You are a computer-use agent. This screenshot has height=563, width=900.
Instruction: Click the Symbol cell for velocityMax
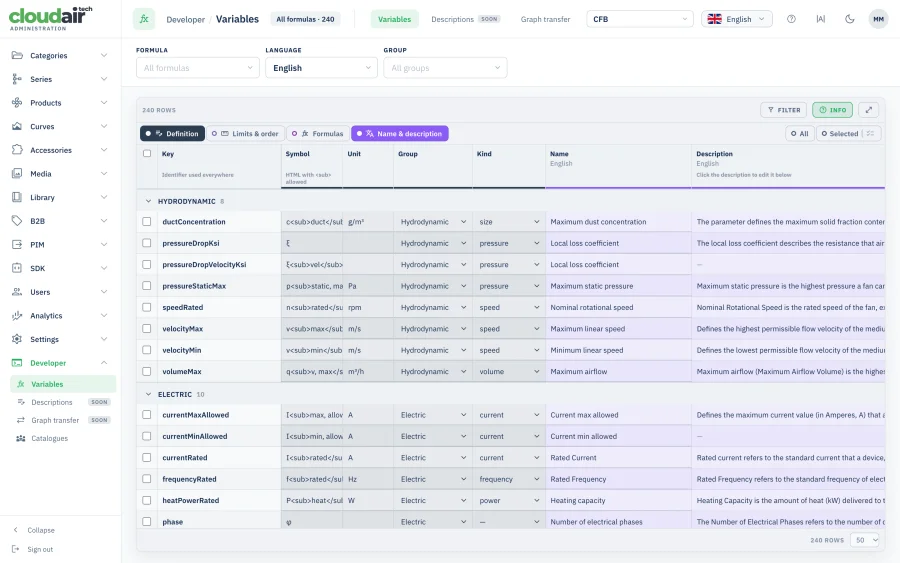tap(312, 329)
